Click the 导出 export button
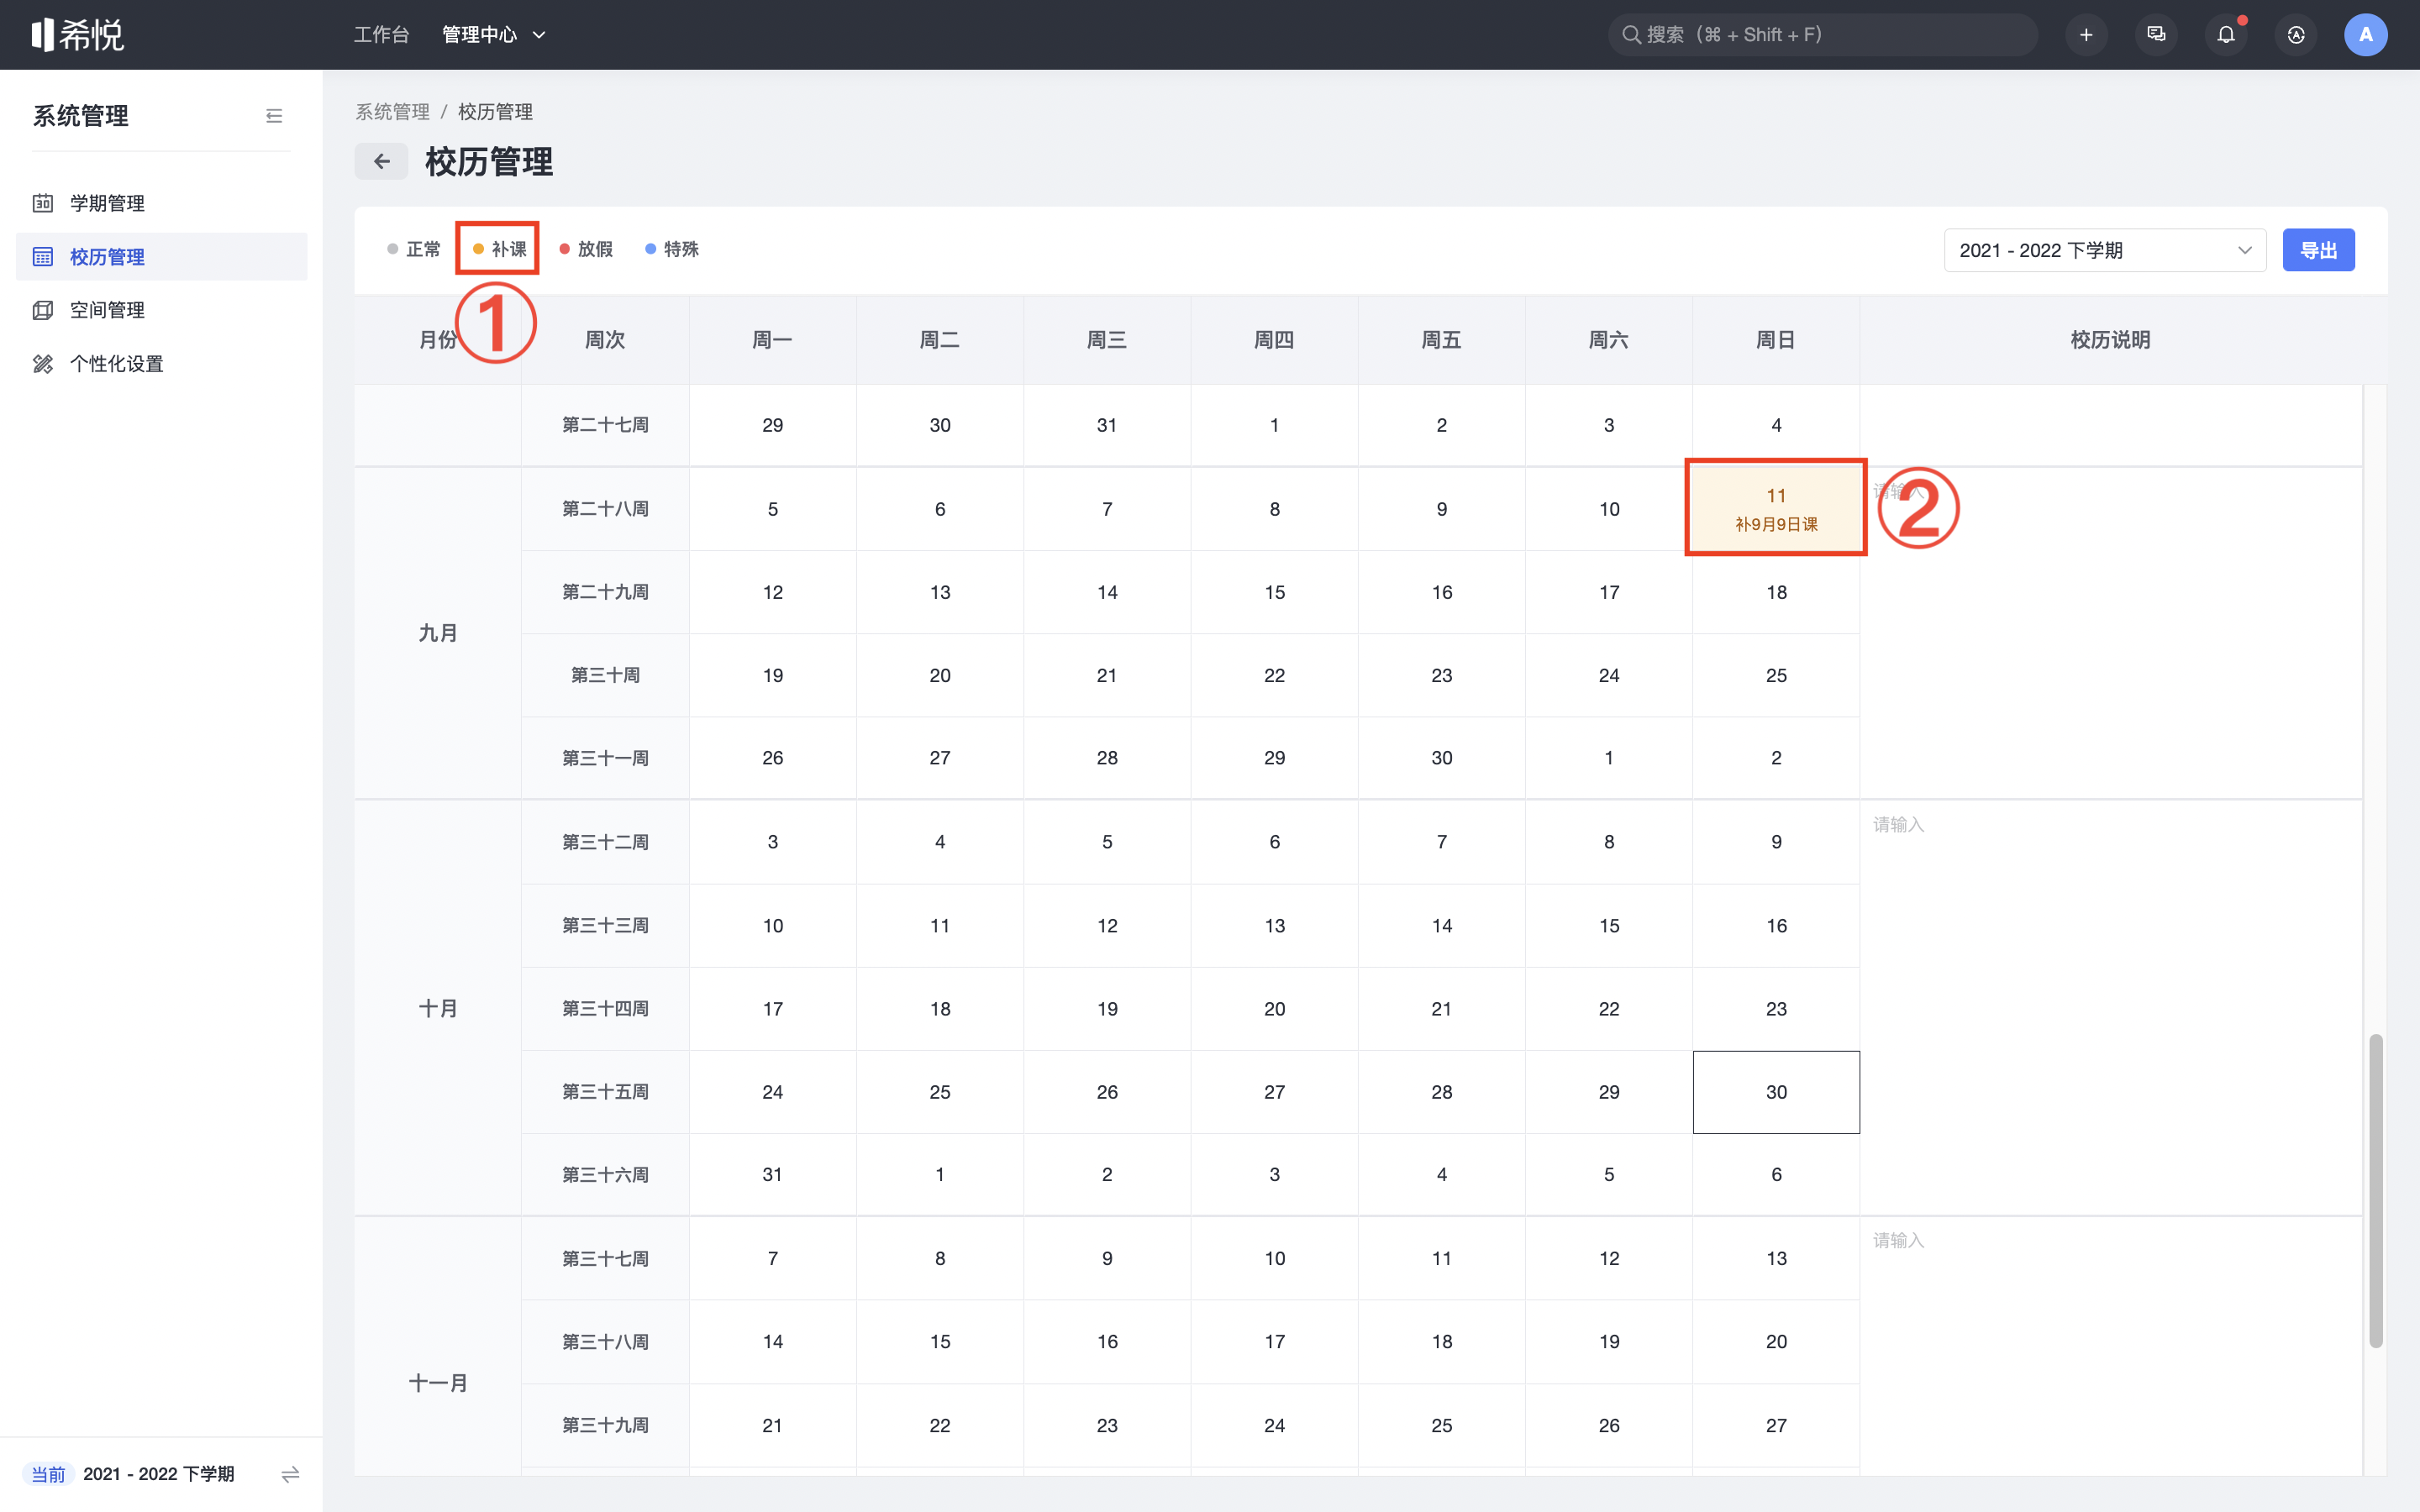 2318,250
